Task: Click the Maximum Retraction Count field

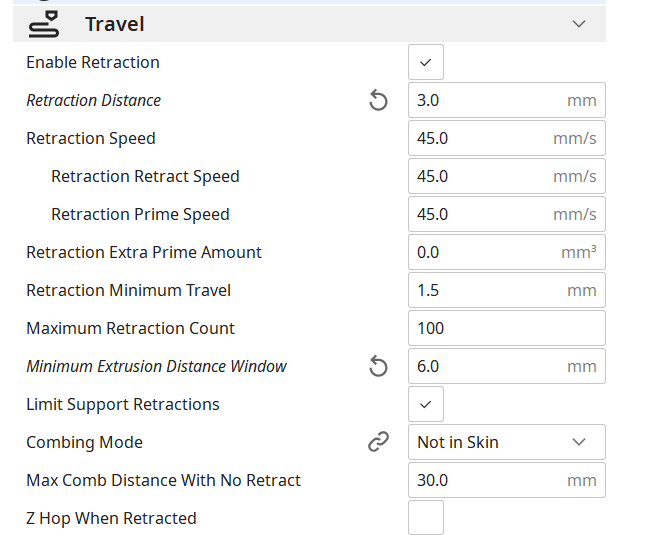Action: click(x=506, y=328)
